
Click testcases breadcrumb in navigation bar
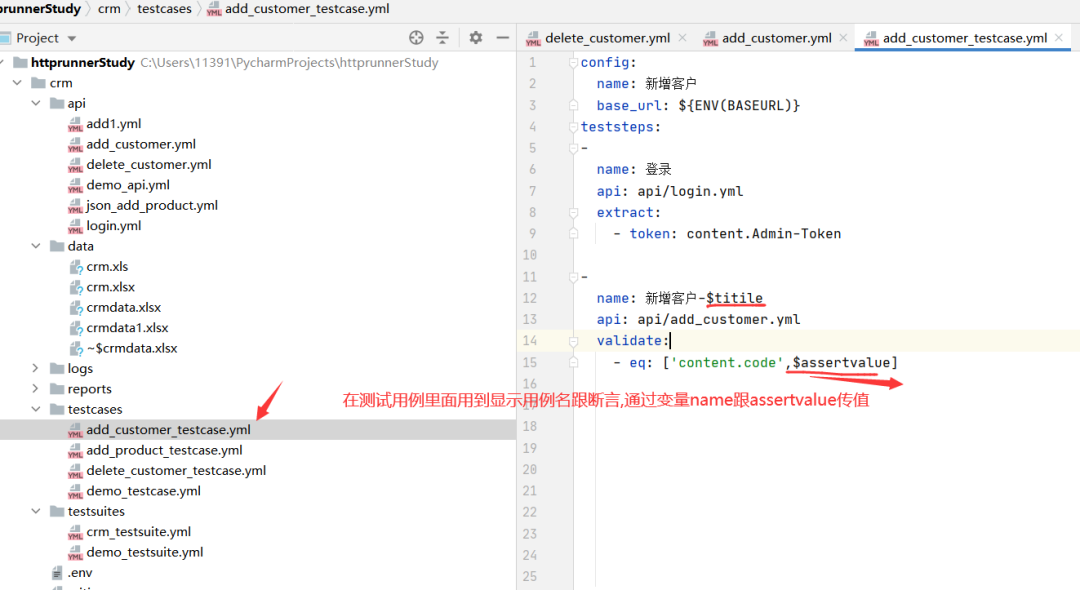(164, 9)
